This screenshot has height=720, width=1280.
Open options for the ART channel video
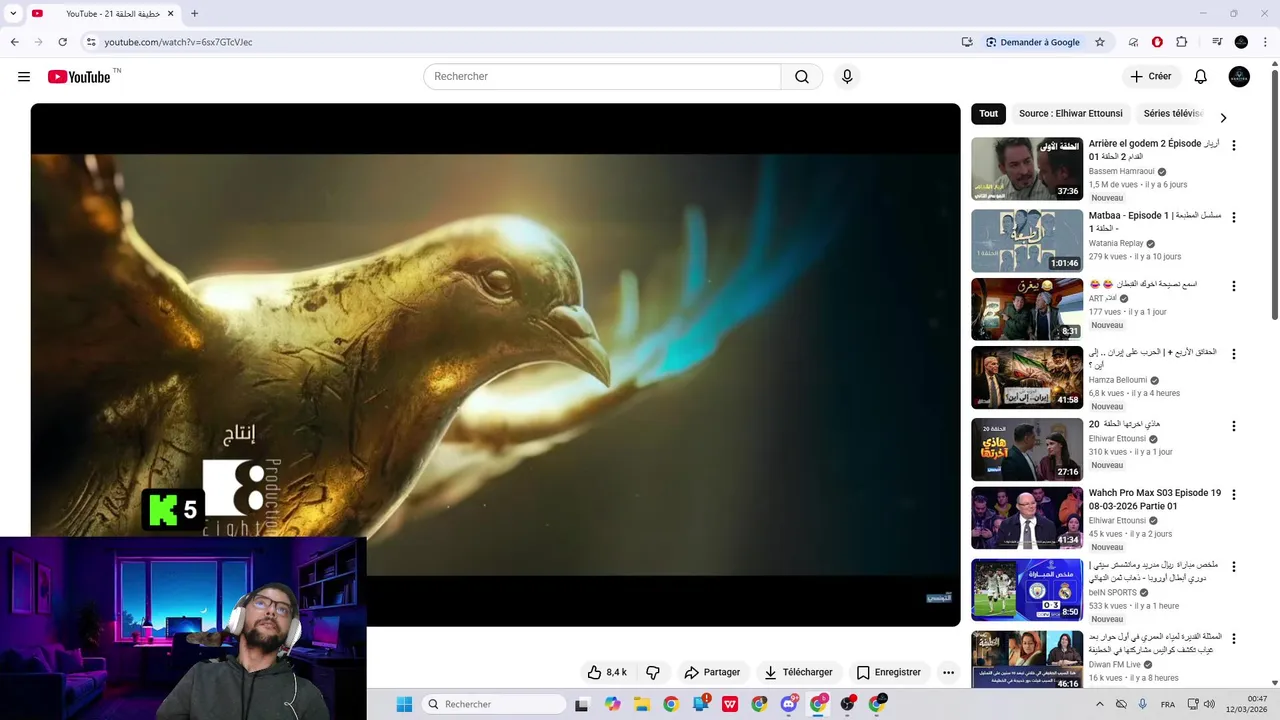coord(1233,286)
